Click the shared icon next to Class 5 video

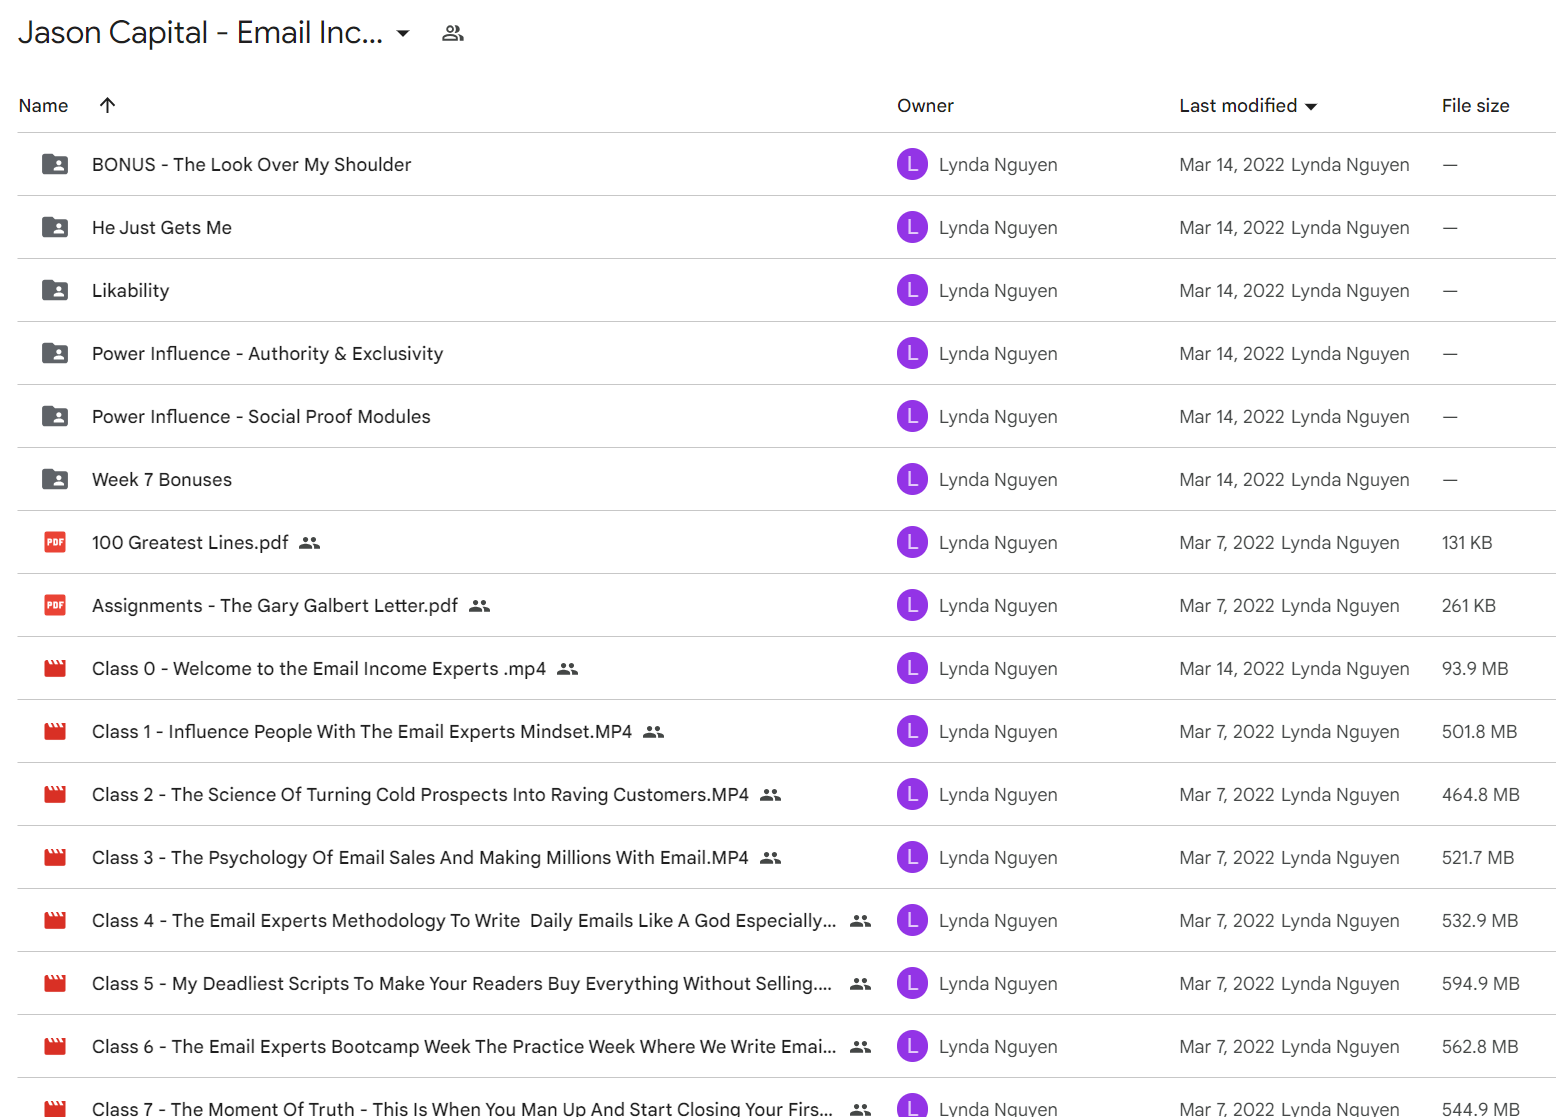[861, 984]
